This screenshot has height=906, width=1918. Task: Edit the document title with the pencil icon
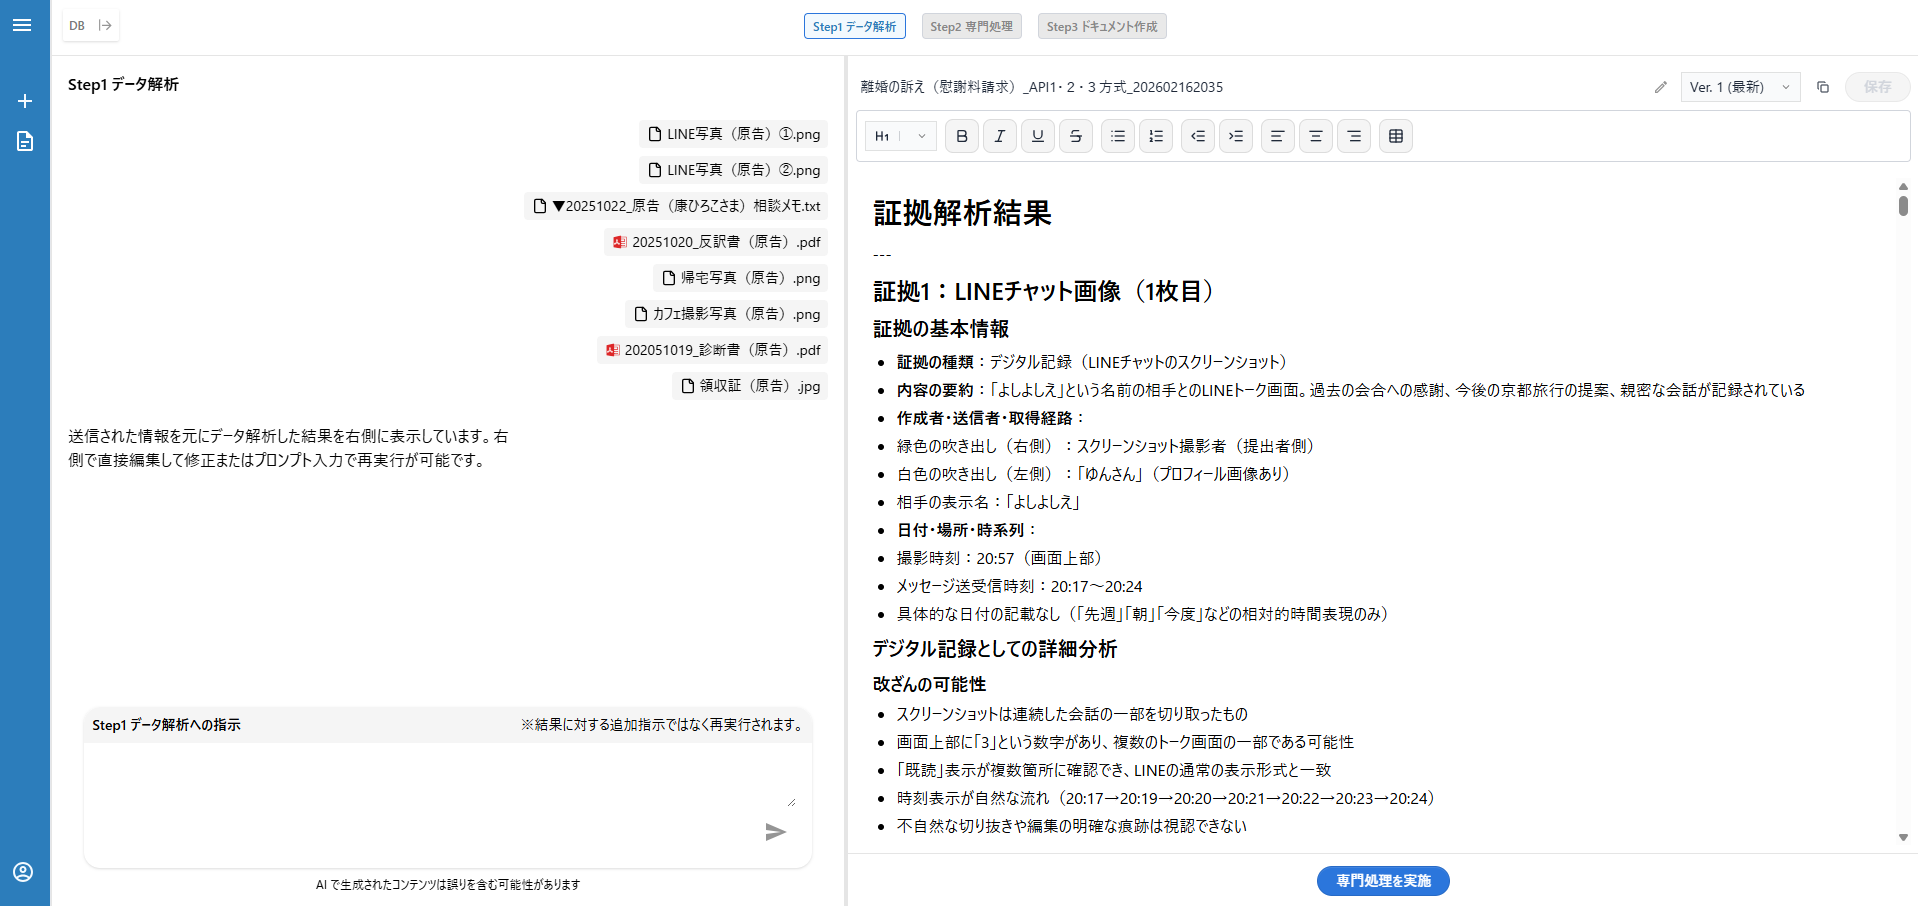1660,87
